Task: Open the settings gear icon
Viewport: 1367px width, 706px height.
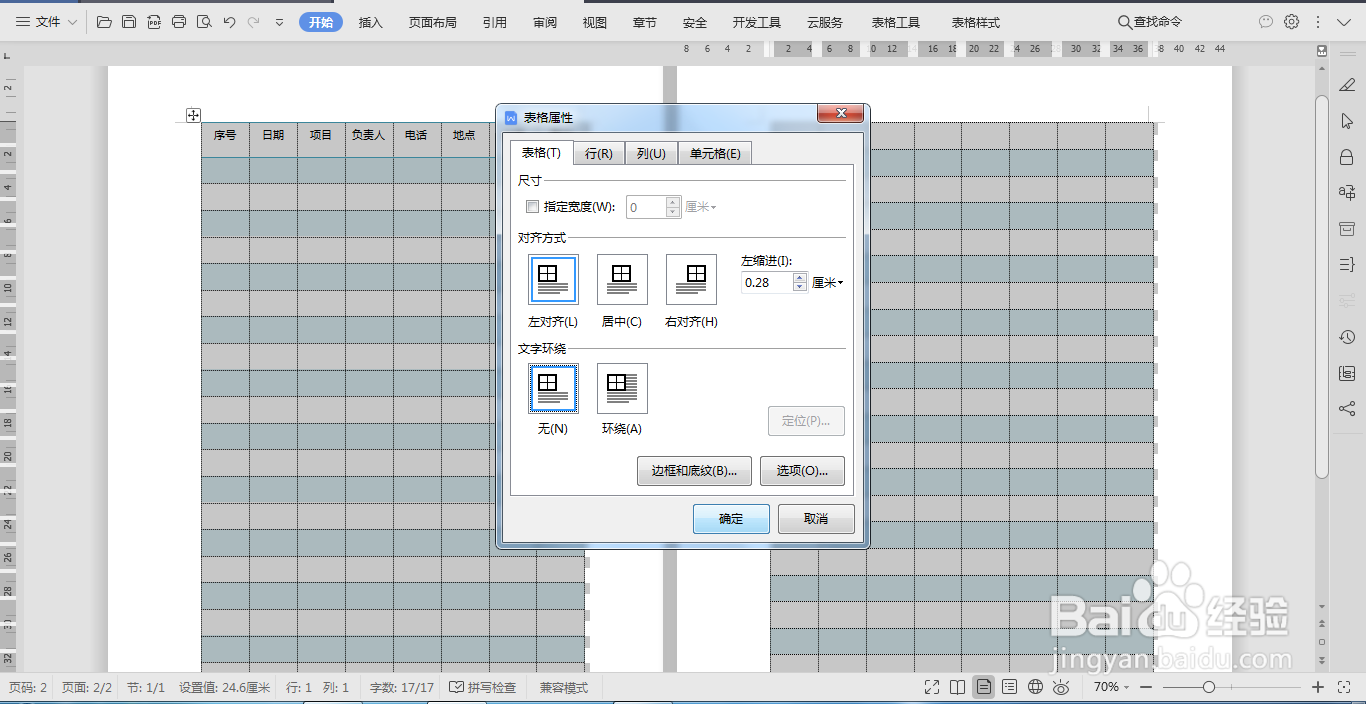Action: (x=1292, y=22)
